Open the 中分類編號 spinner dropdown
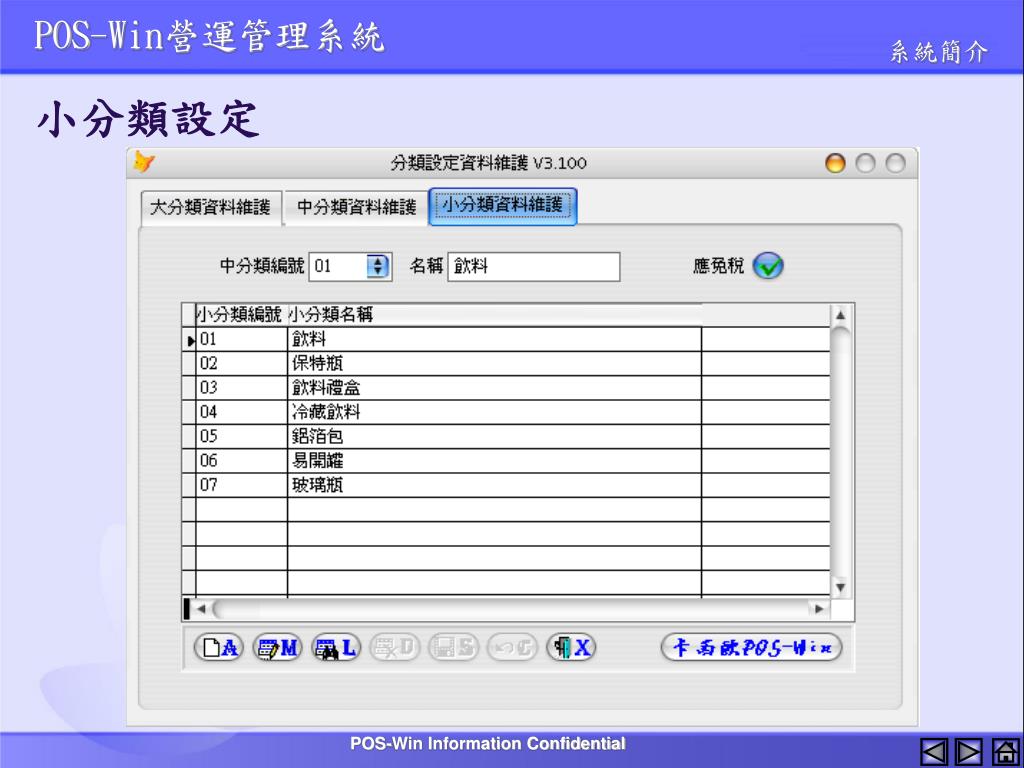The height and width of the screenshot is (768, 1024). tap(377, 266)
